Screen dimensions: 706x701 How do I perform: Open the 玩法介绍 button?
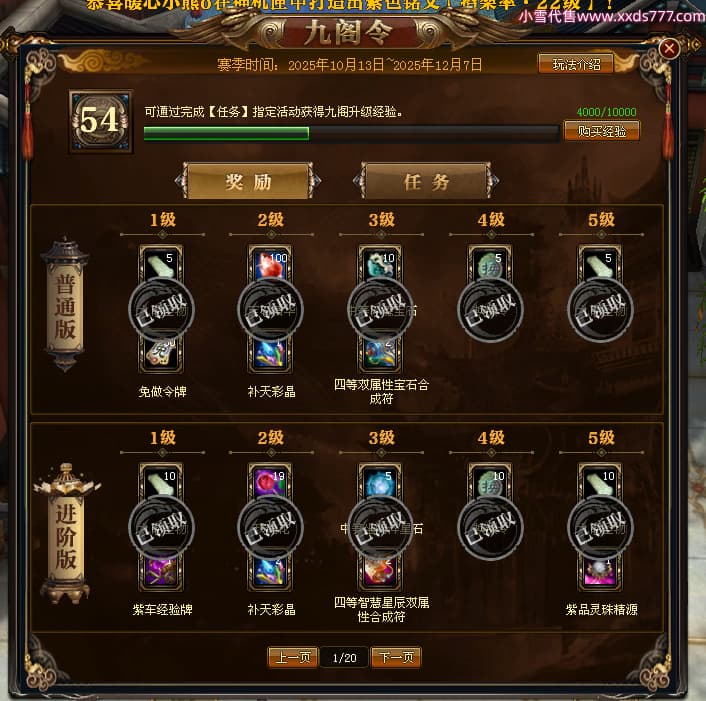tap(576, 64)
